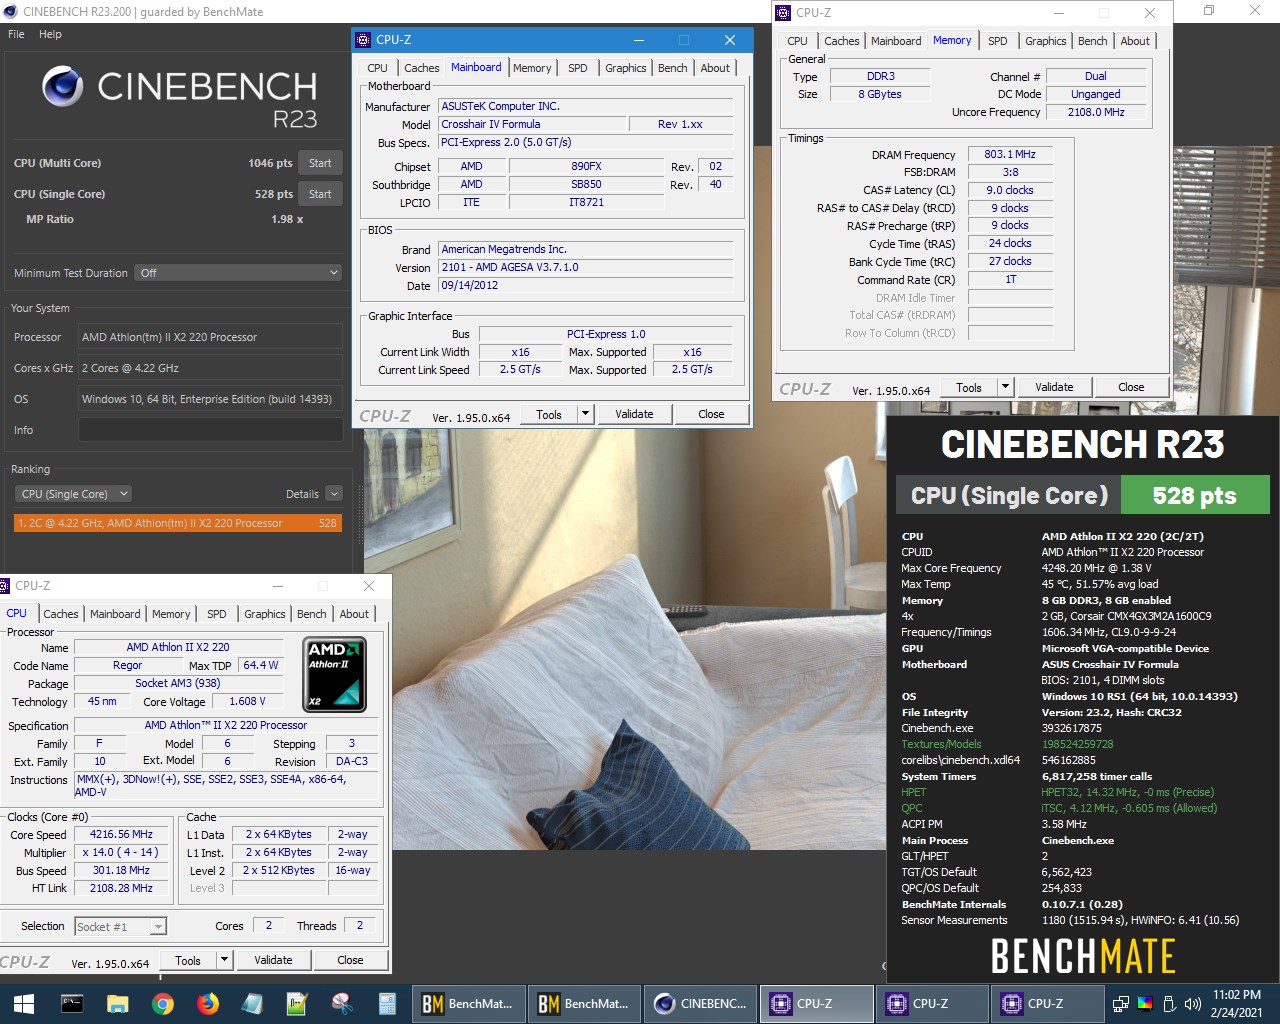This screenshot has width=1280, height=1024.
Task: Click the middle CPU-Z taskbar button
Action: 932,1003
